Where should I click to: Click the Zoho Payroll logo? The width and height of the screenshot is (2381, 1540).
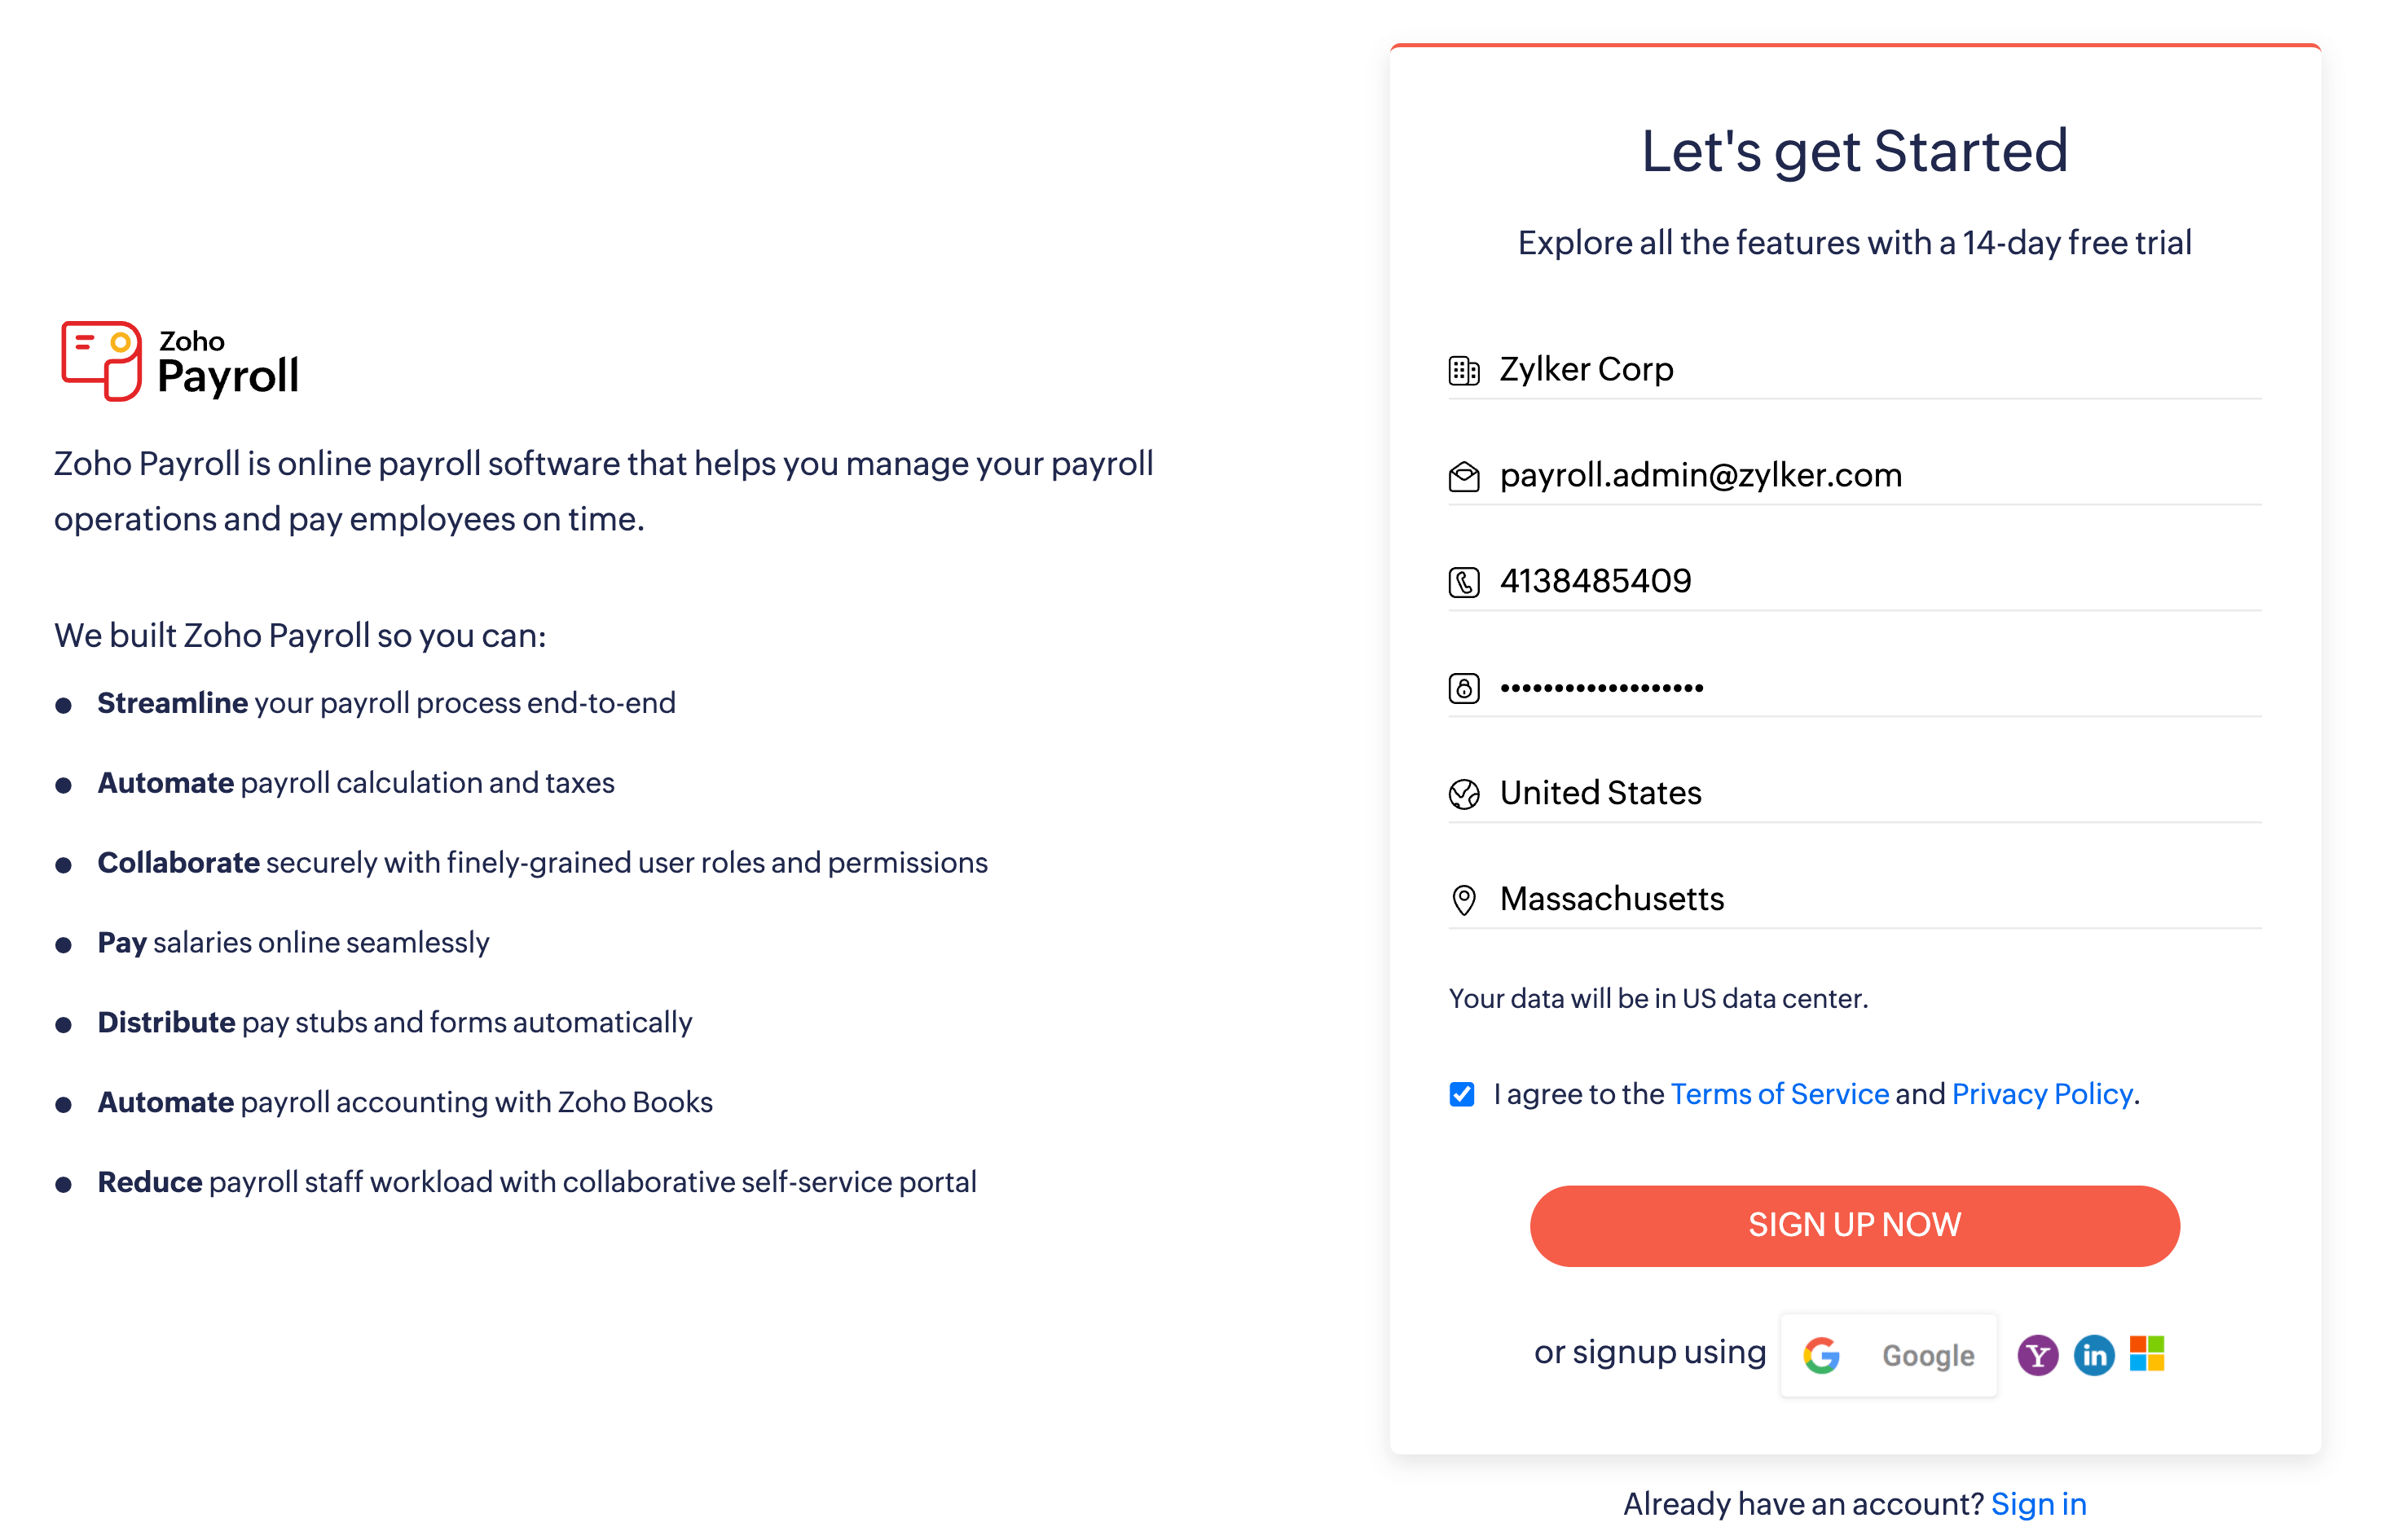[x=180, y=361]
